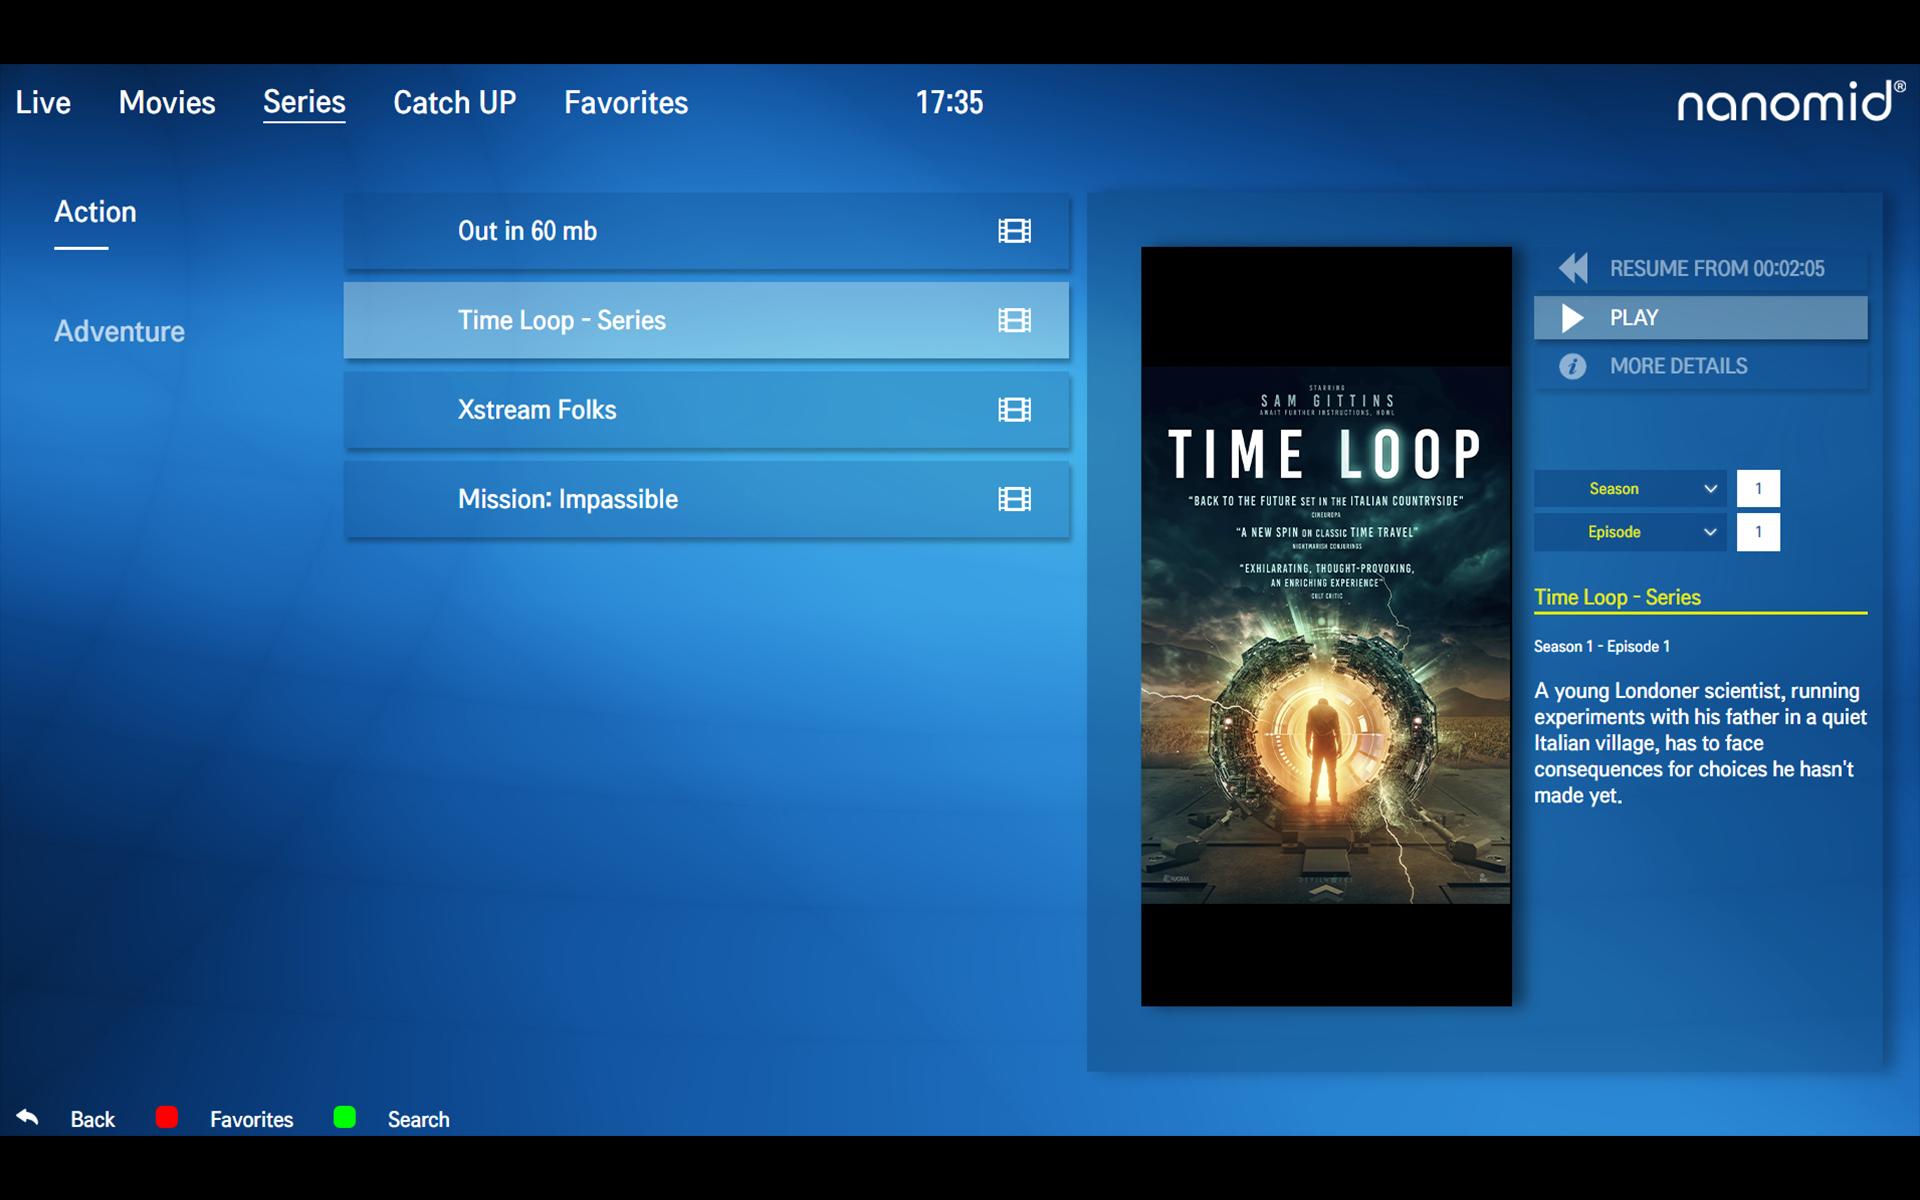The height and width of the screenshot is (1200, 1920).
Task: Open the Catch UP tab
Action: (454, 102)
